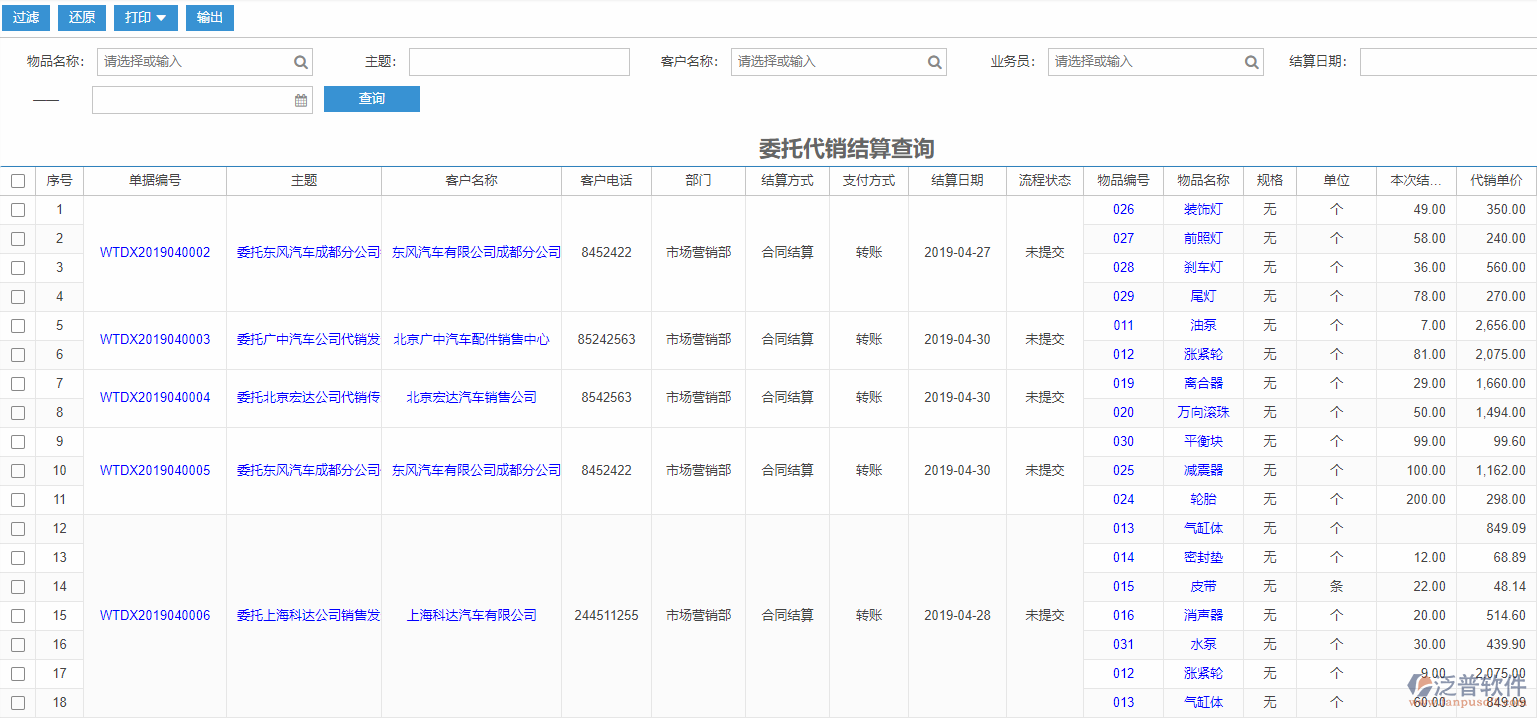This screenshot has width=1537, height=718.
Task: Click item code link 026
Action: [1123, 209]
